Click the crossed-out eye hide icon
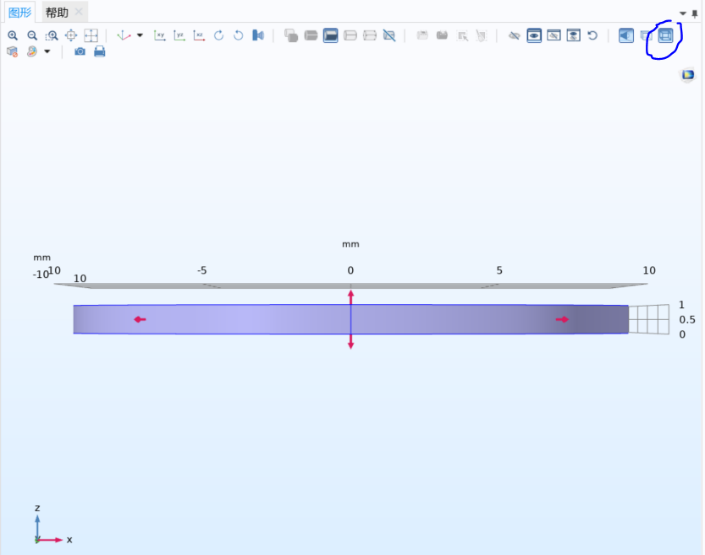The image size is (705, 555). pos(514,36)
